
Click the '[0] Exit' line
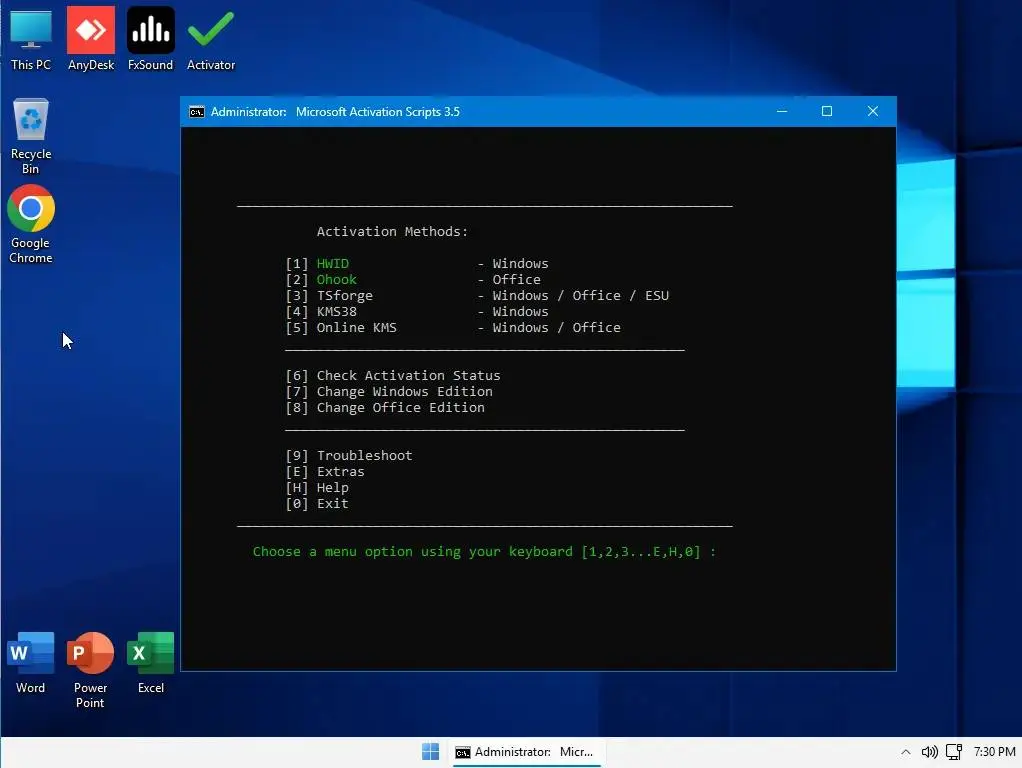(x=317, y=503)
